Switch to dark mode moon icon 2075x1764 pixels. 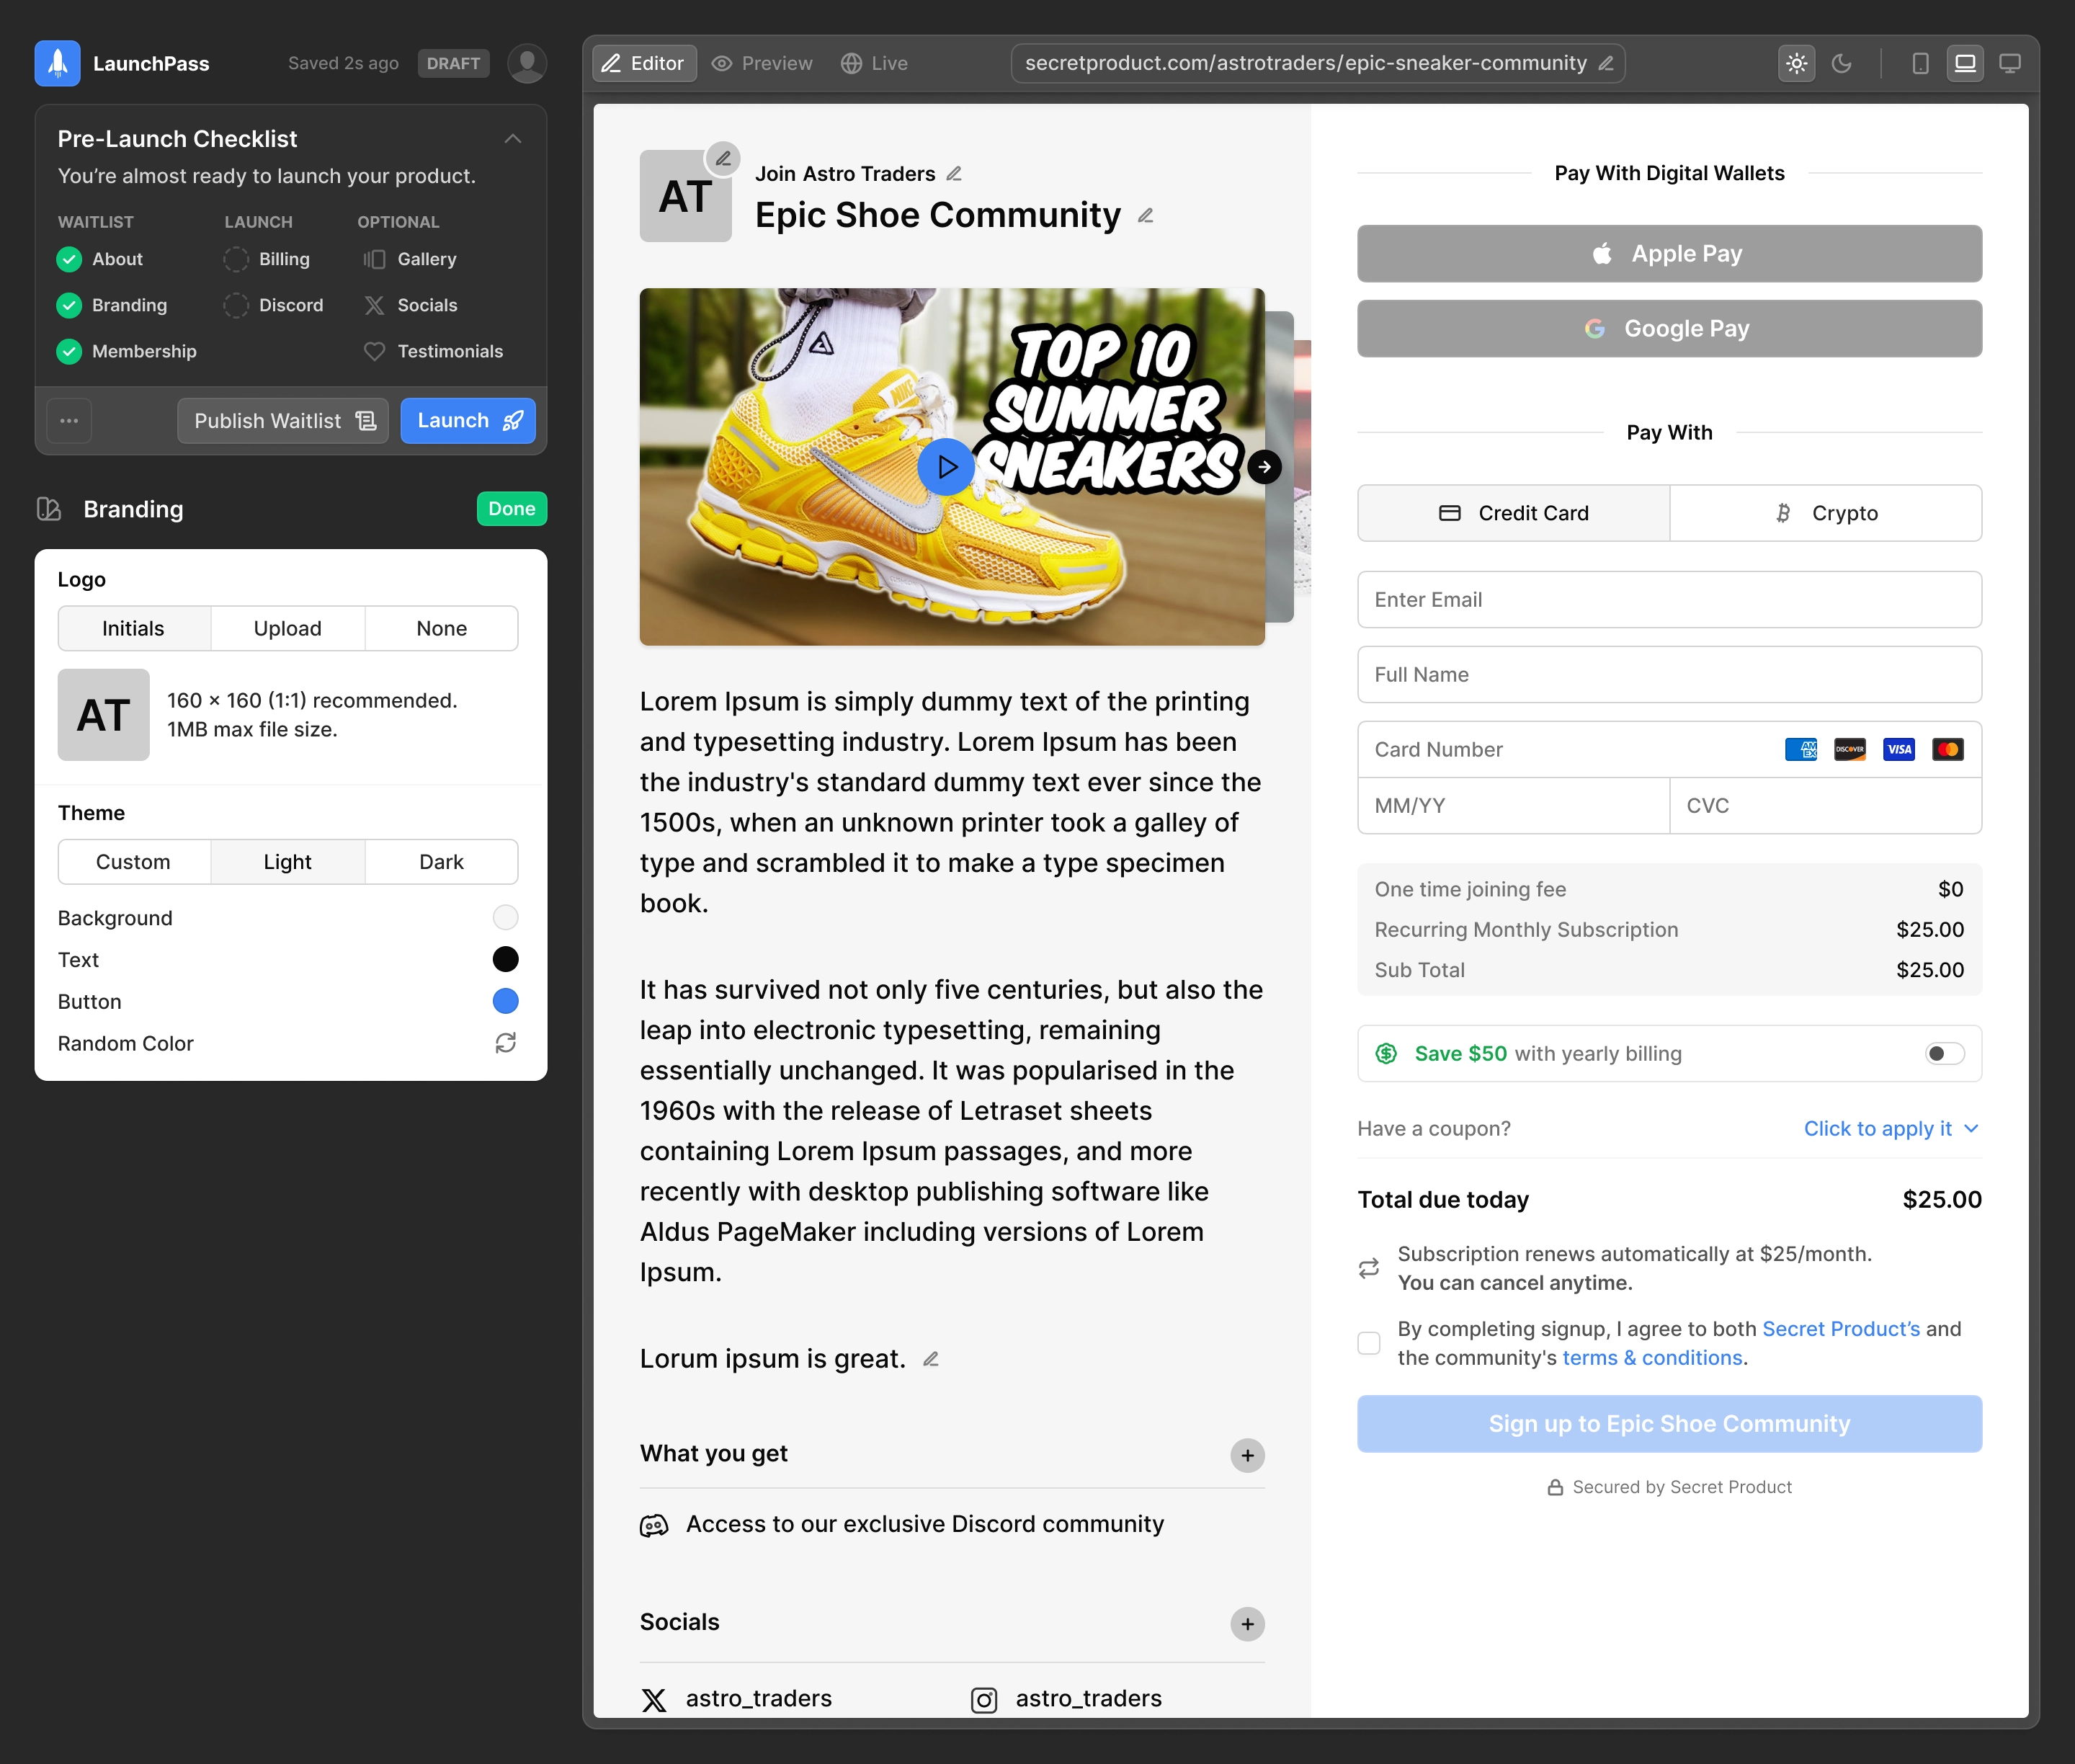[1842, 63]
